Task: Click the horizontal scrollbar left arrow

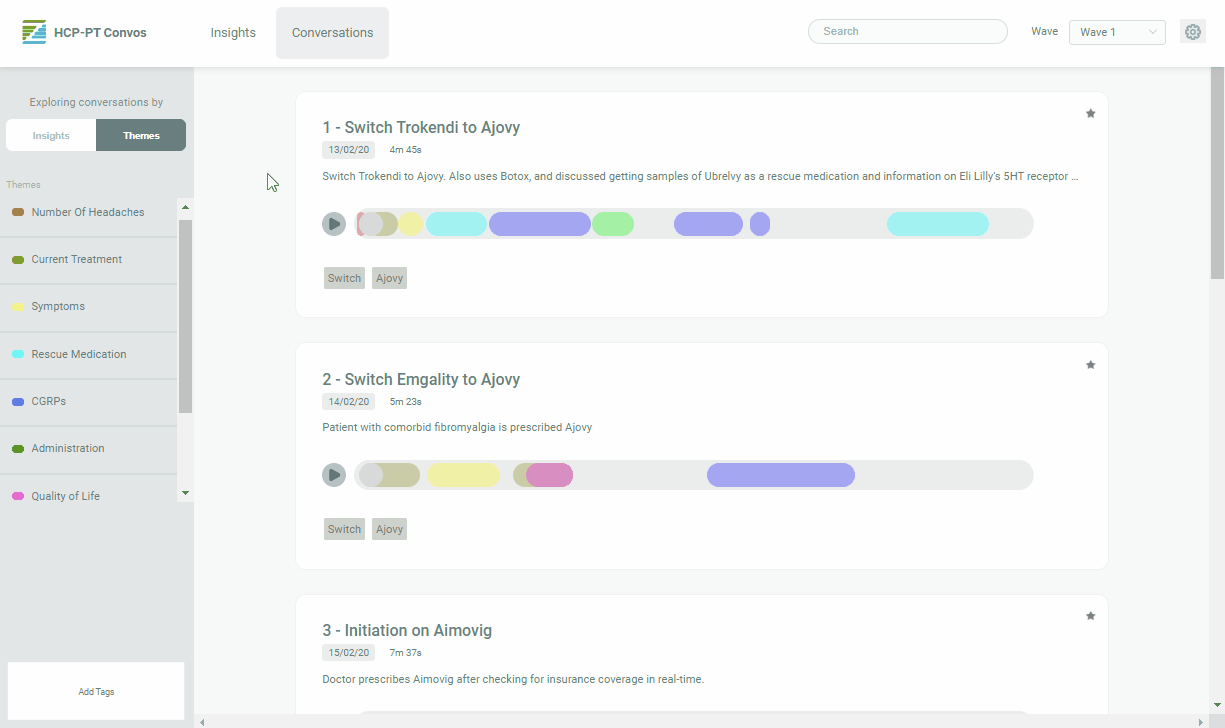Action: [x=203, y=721]
